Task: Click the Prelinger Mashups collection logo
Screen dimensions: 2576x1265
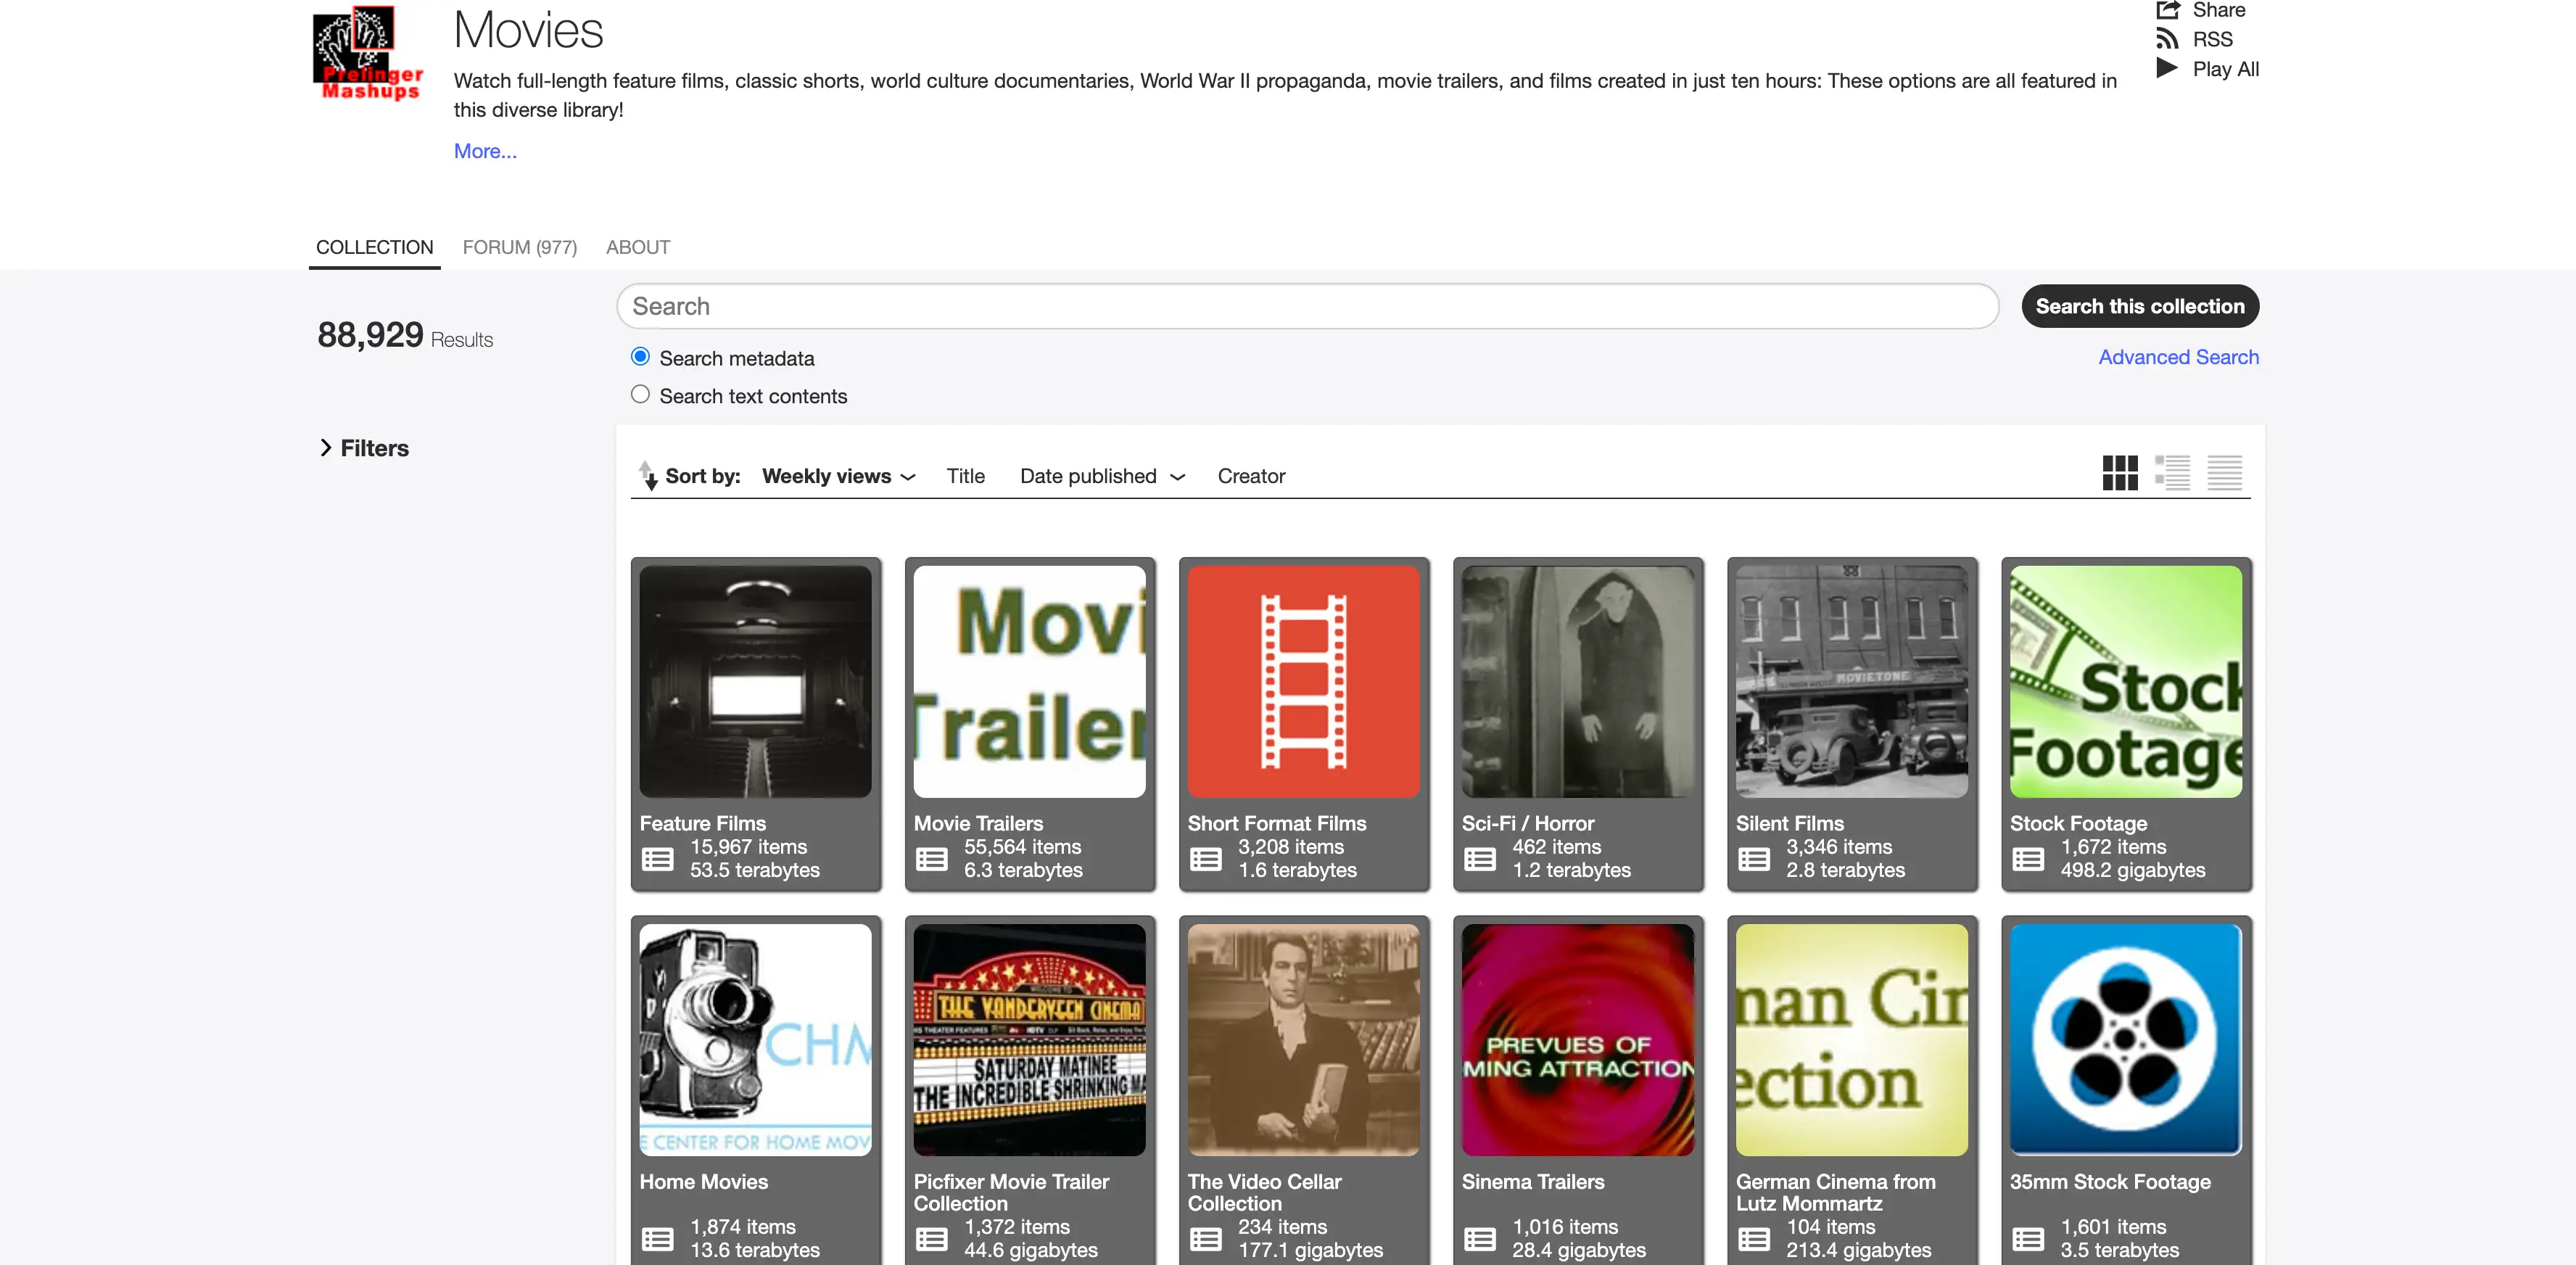Action: (368, 53)
